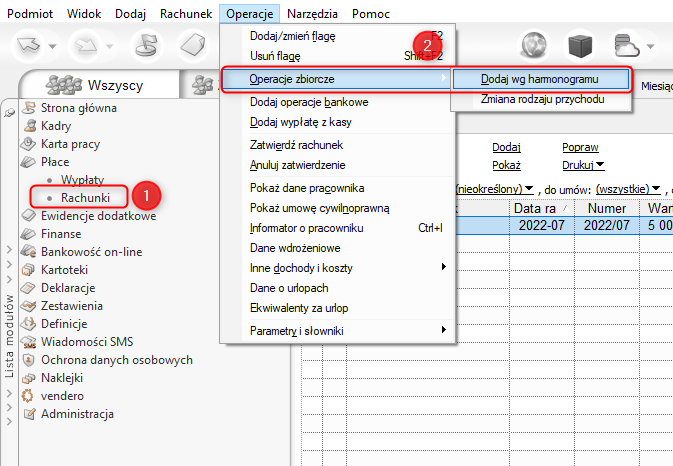673x466 pixels.
Task: Select Pokaż umowę cywilnoprawną
Action: click(x=337, y=208)
